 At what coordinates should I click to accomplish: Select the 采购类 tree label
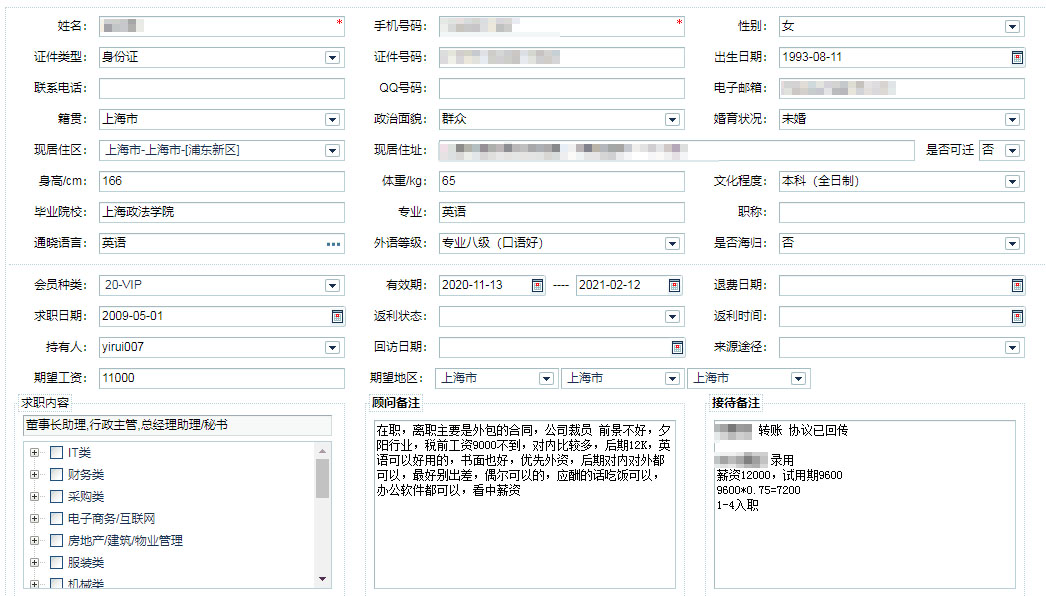(86, 497)
